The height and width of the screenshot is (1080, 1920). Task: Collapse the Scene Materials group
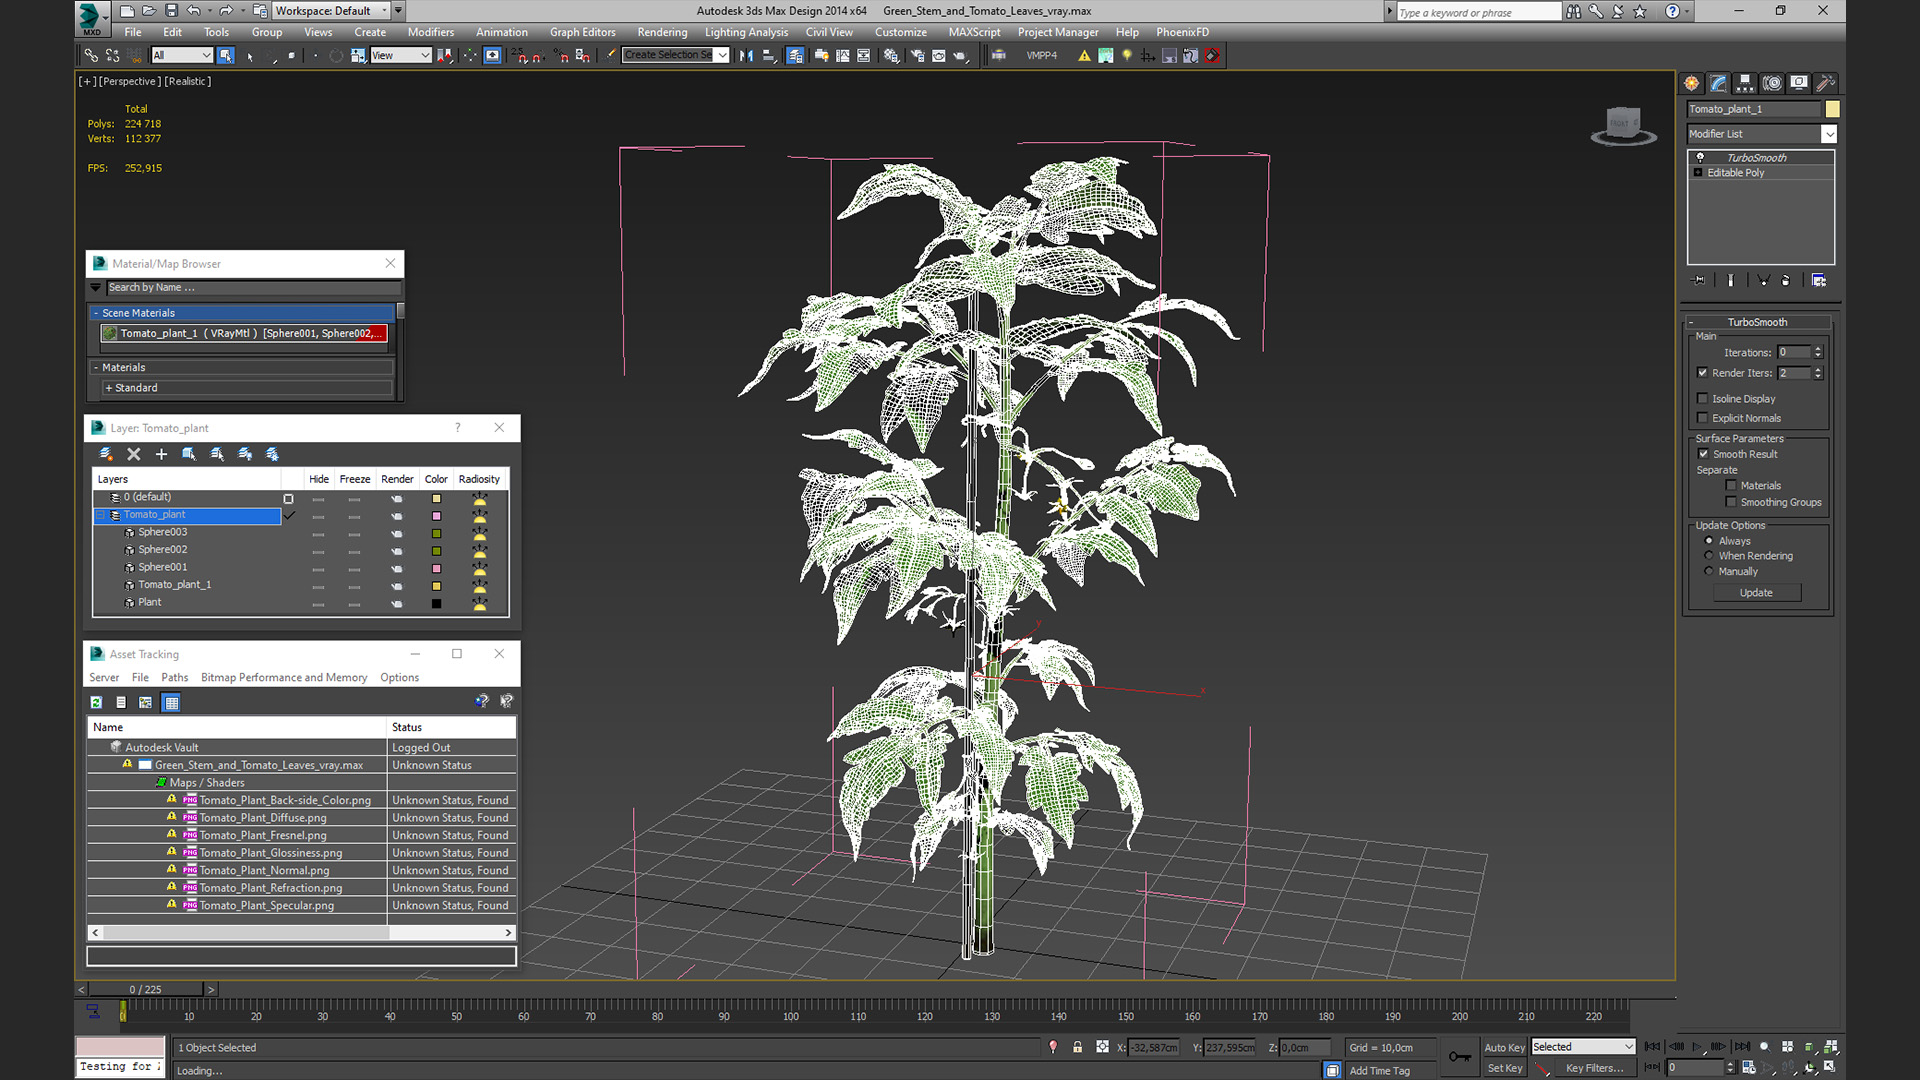pyautogui.click(x=96, y=313)
